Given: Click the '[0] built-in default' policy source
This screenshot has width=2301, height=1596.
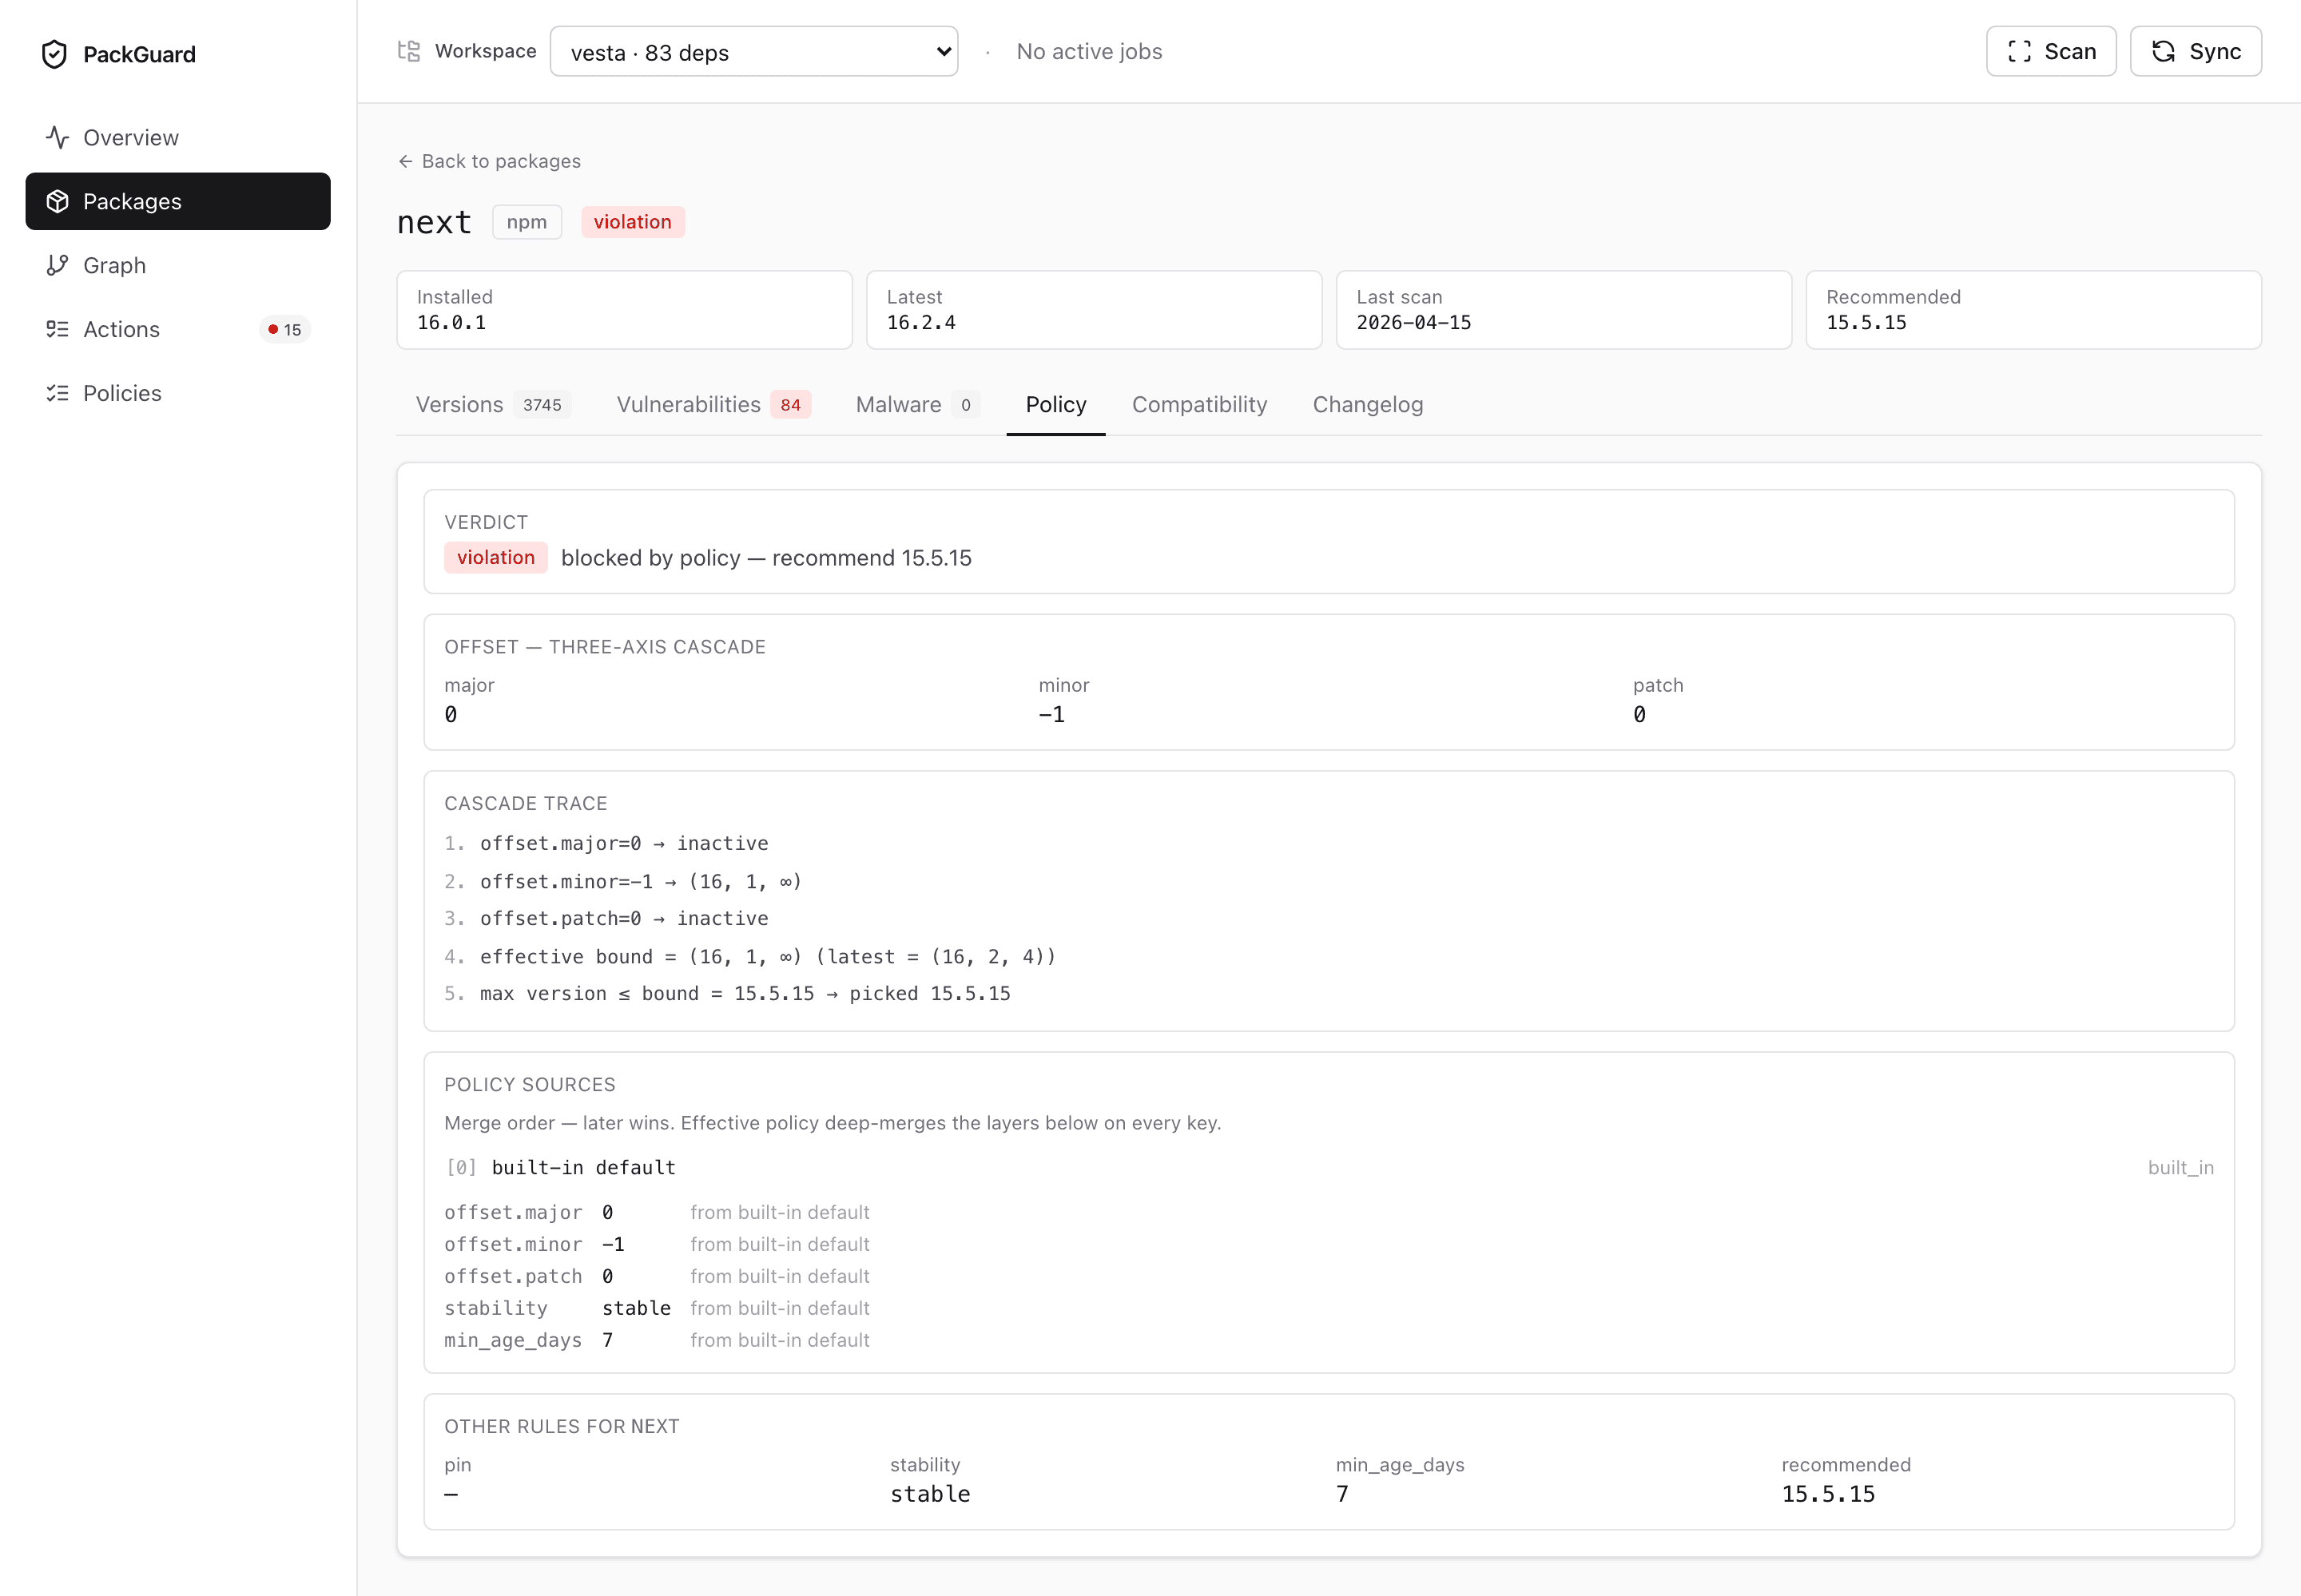Looking at the screenshot, I should tap(560, 1167).
